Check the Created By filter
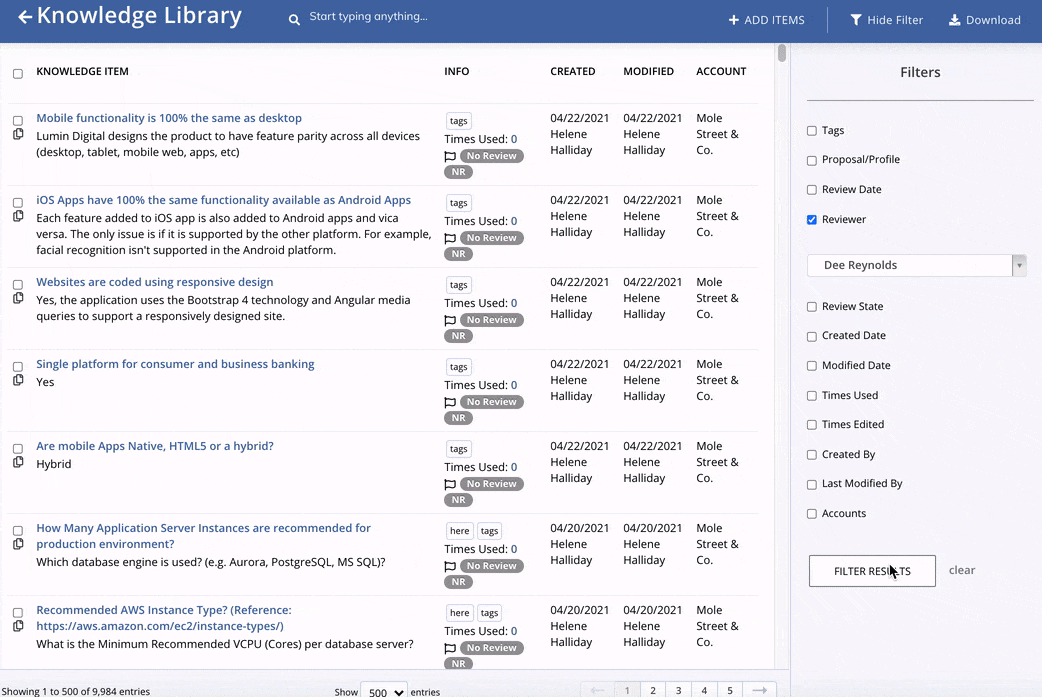 pyautogui.click(x=811, y=455)
